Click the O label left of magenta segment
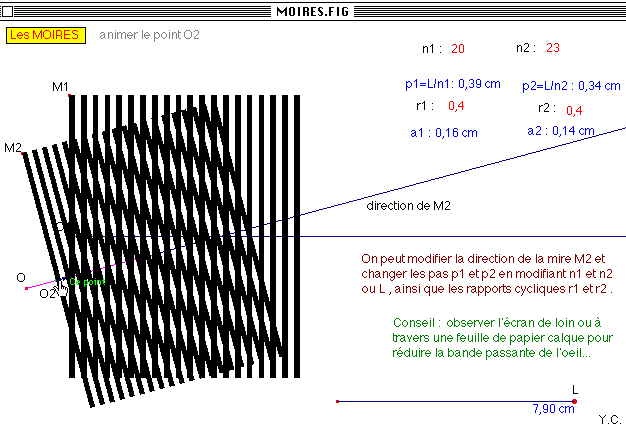The image size is (626, 427). [21, 277]
